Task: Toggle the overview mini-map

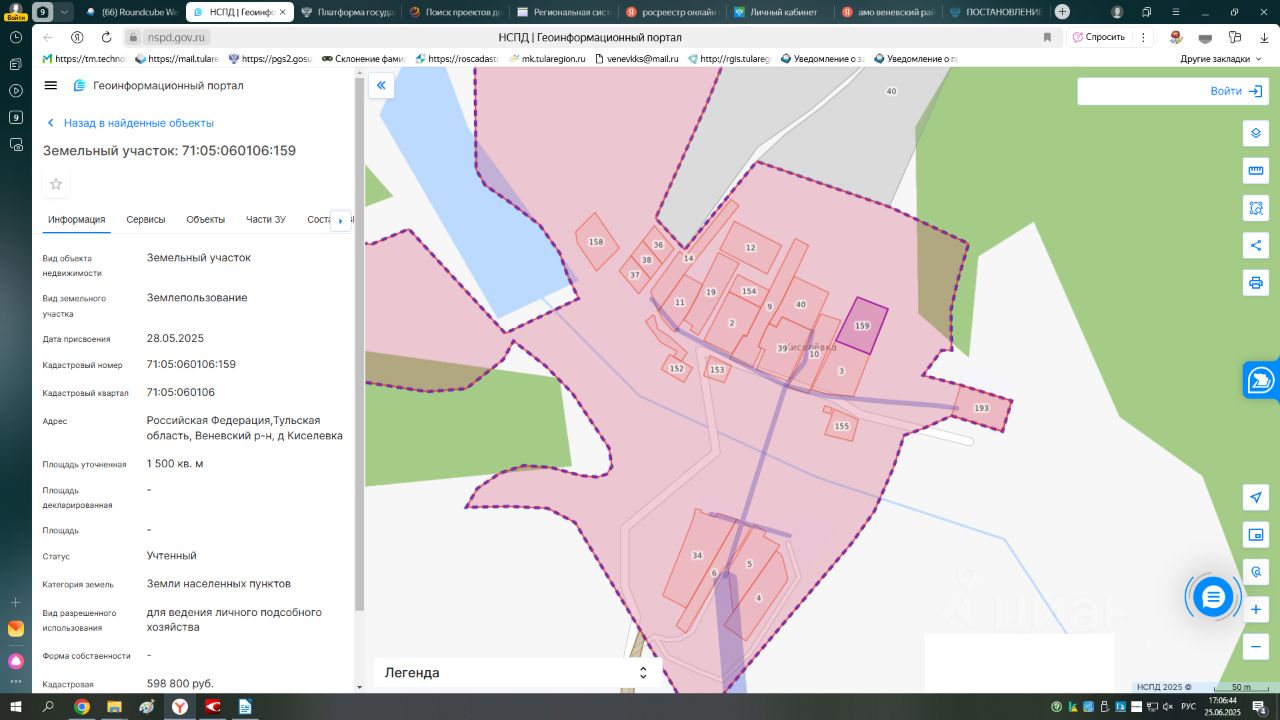Action: [1256, 535]
